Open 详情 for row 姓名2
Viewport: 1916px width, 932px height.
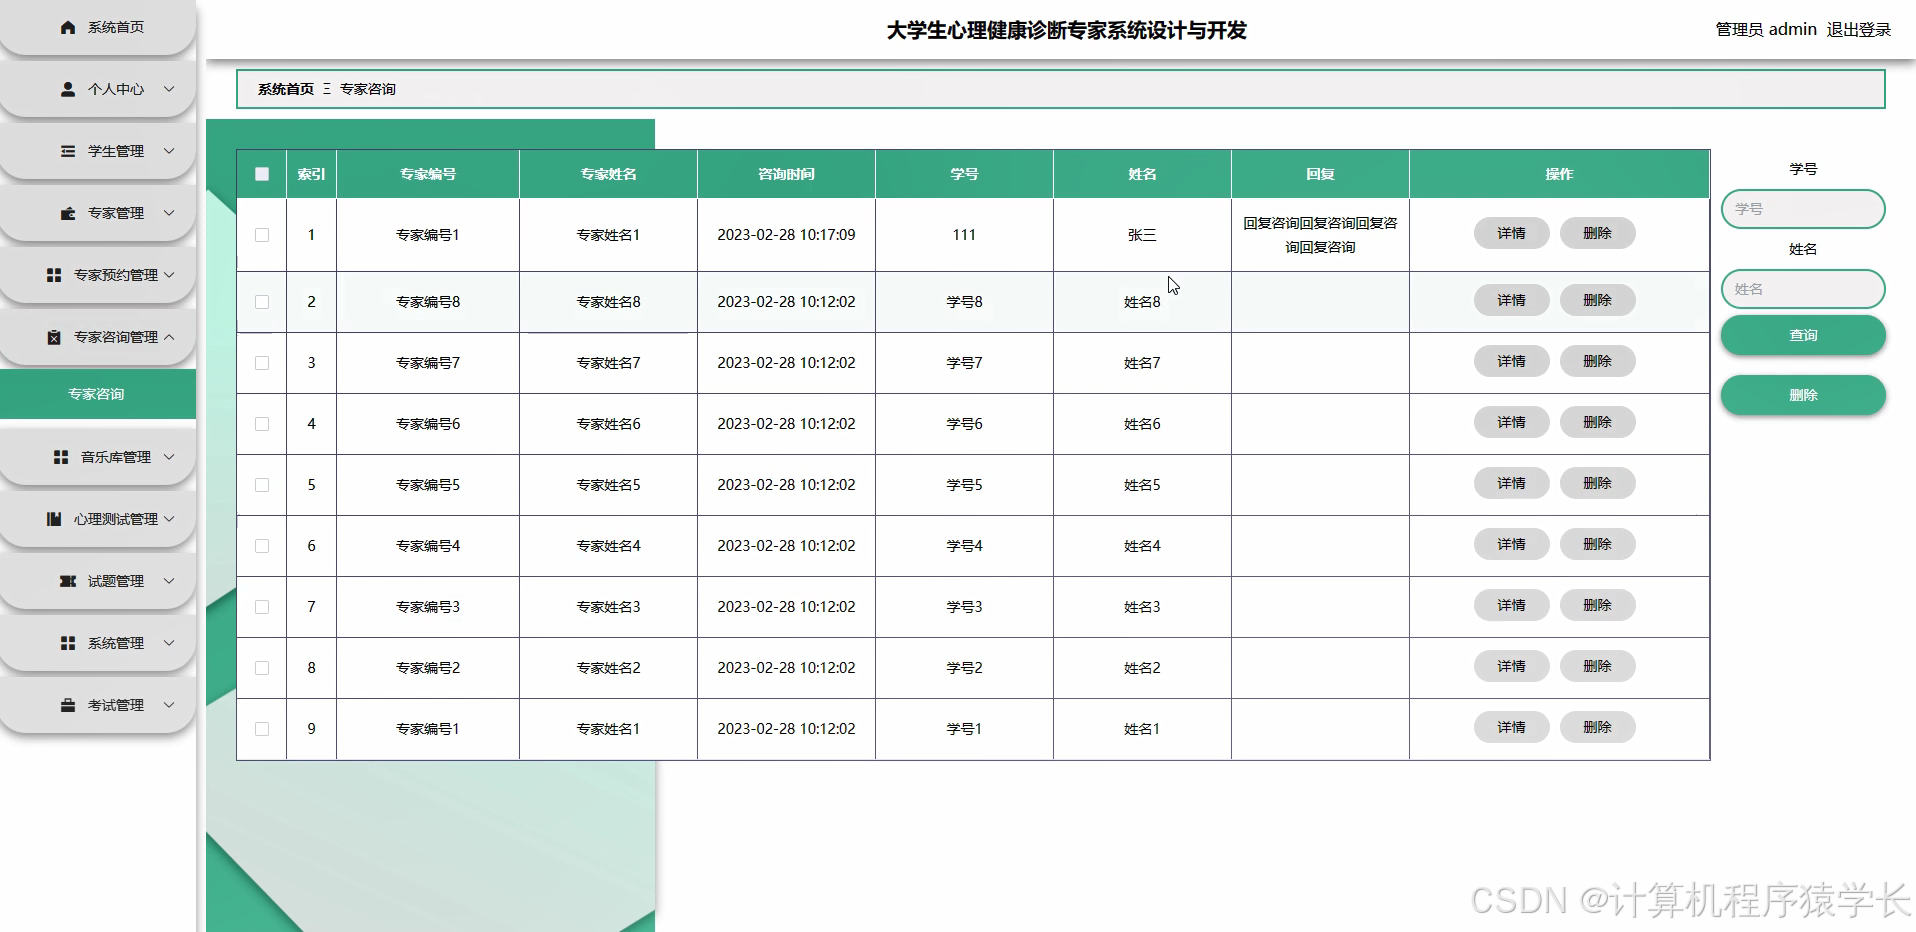click(x=1511, y=666)
